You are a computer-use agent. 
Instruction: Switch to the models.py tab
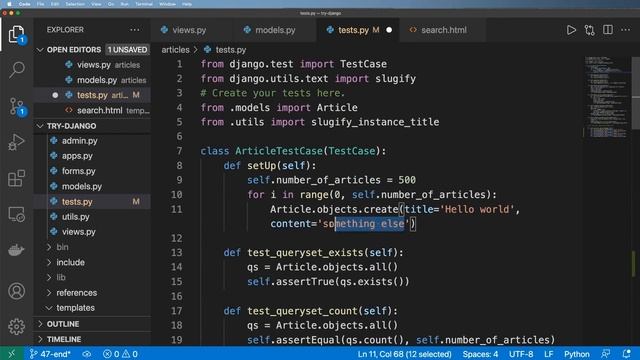pos(275,30)
